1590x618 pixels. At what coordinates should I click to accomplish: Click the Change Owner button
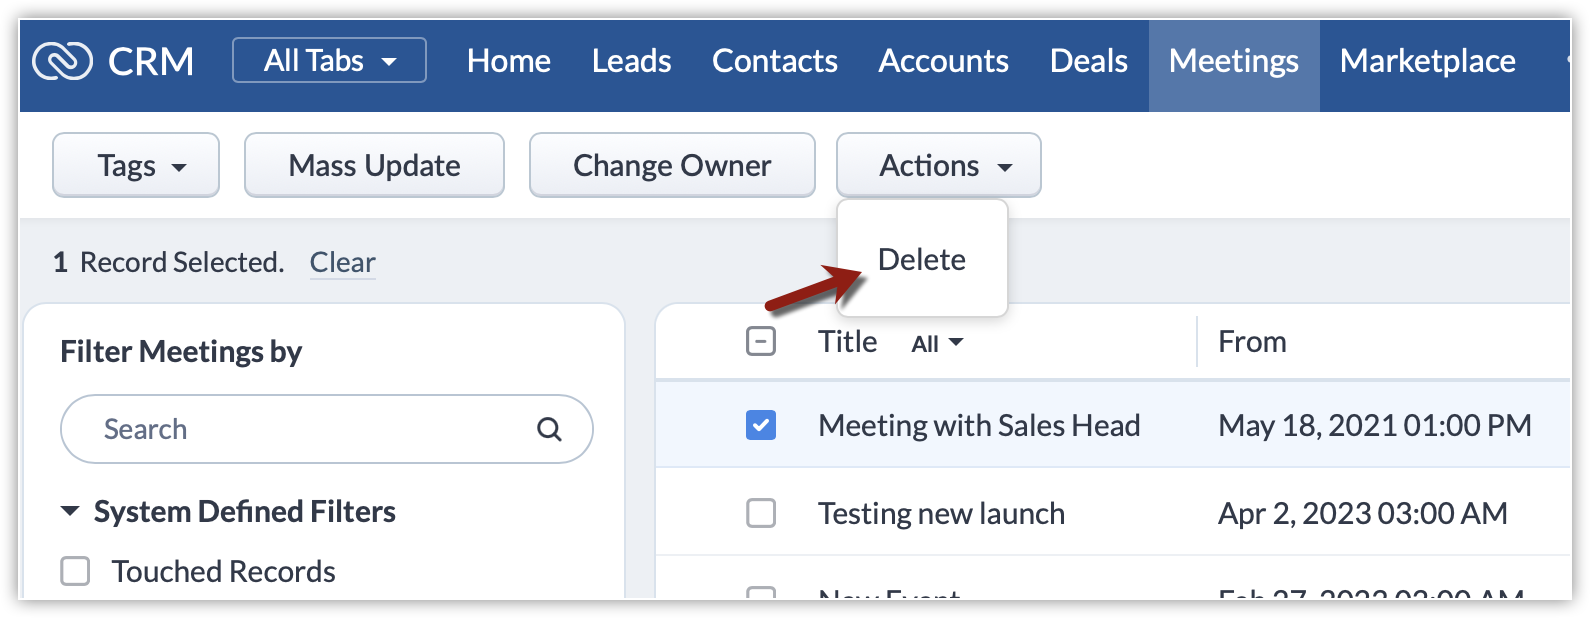[x=672, y=166]
